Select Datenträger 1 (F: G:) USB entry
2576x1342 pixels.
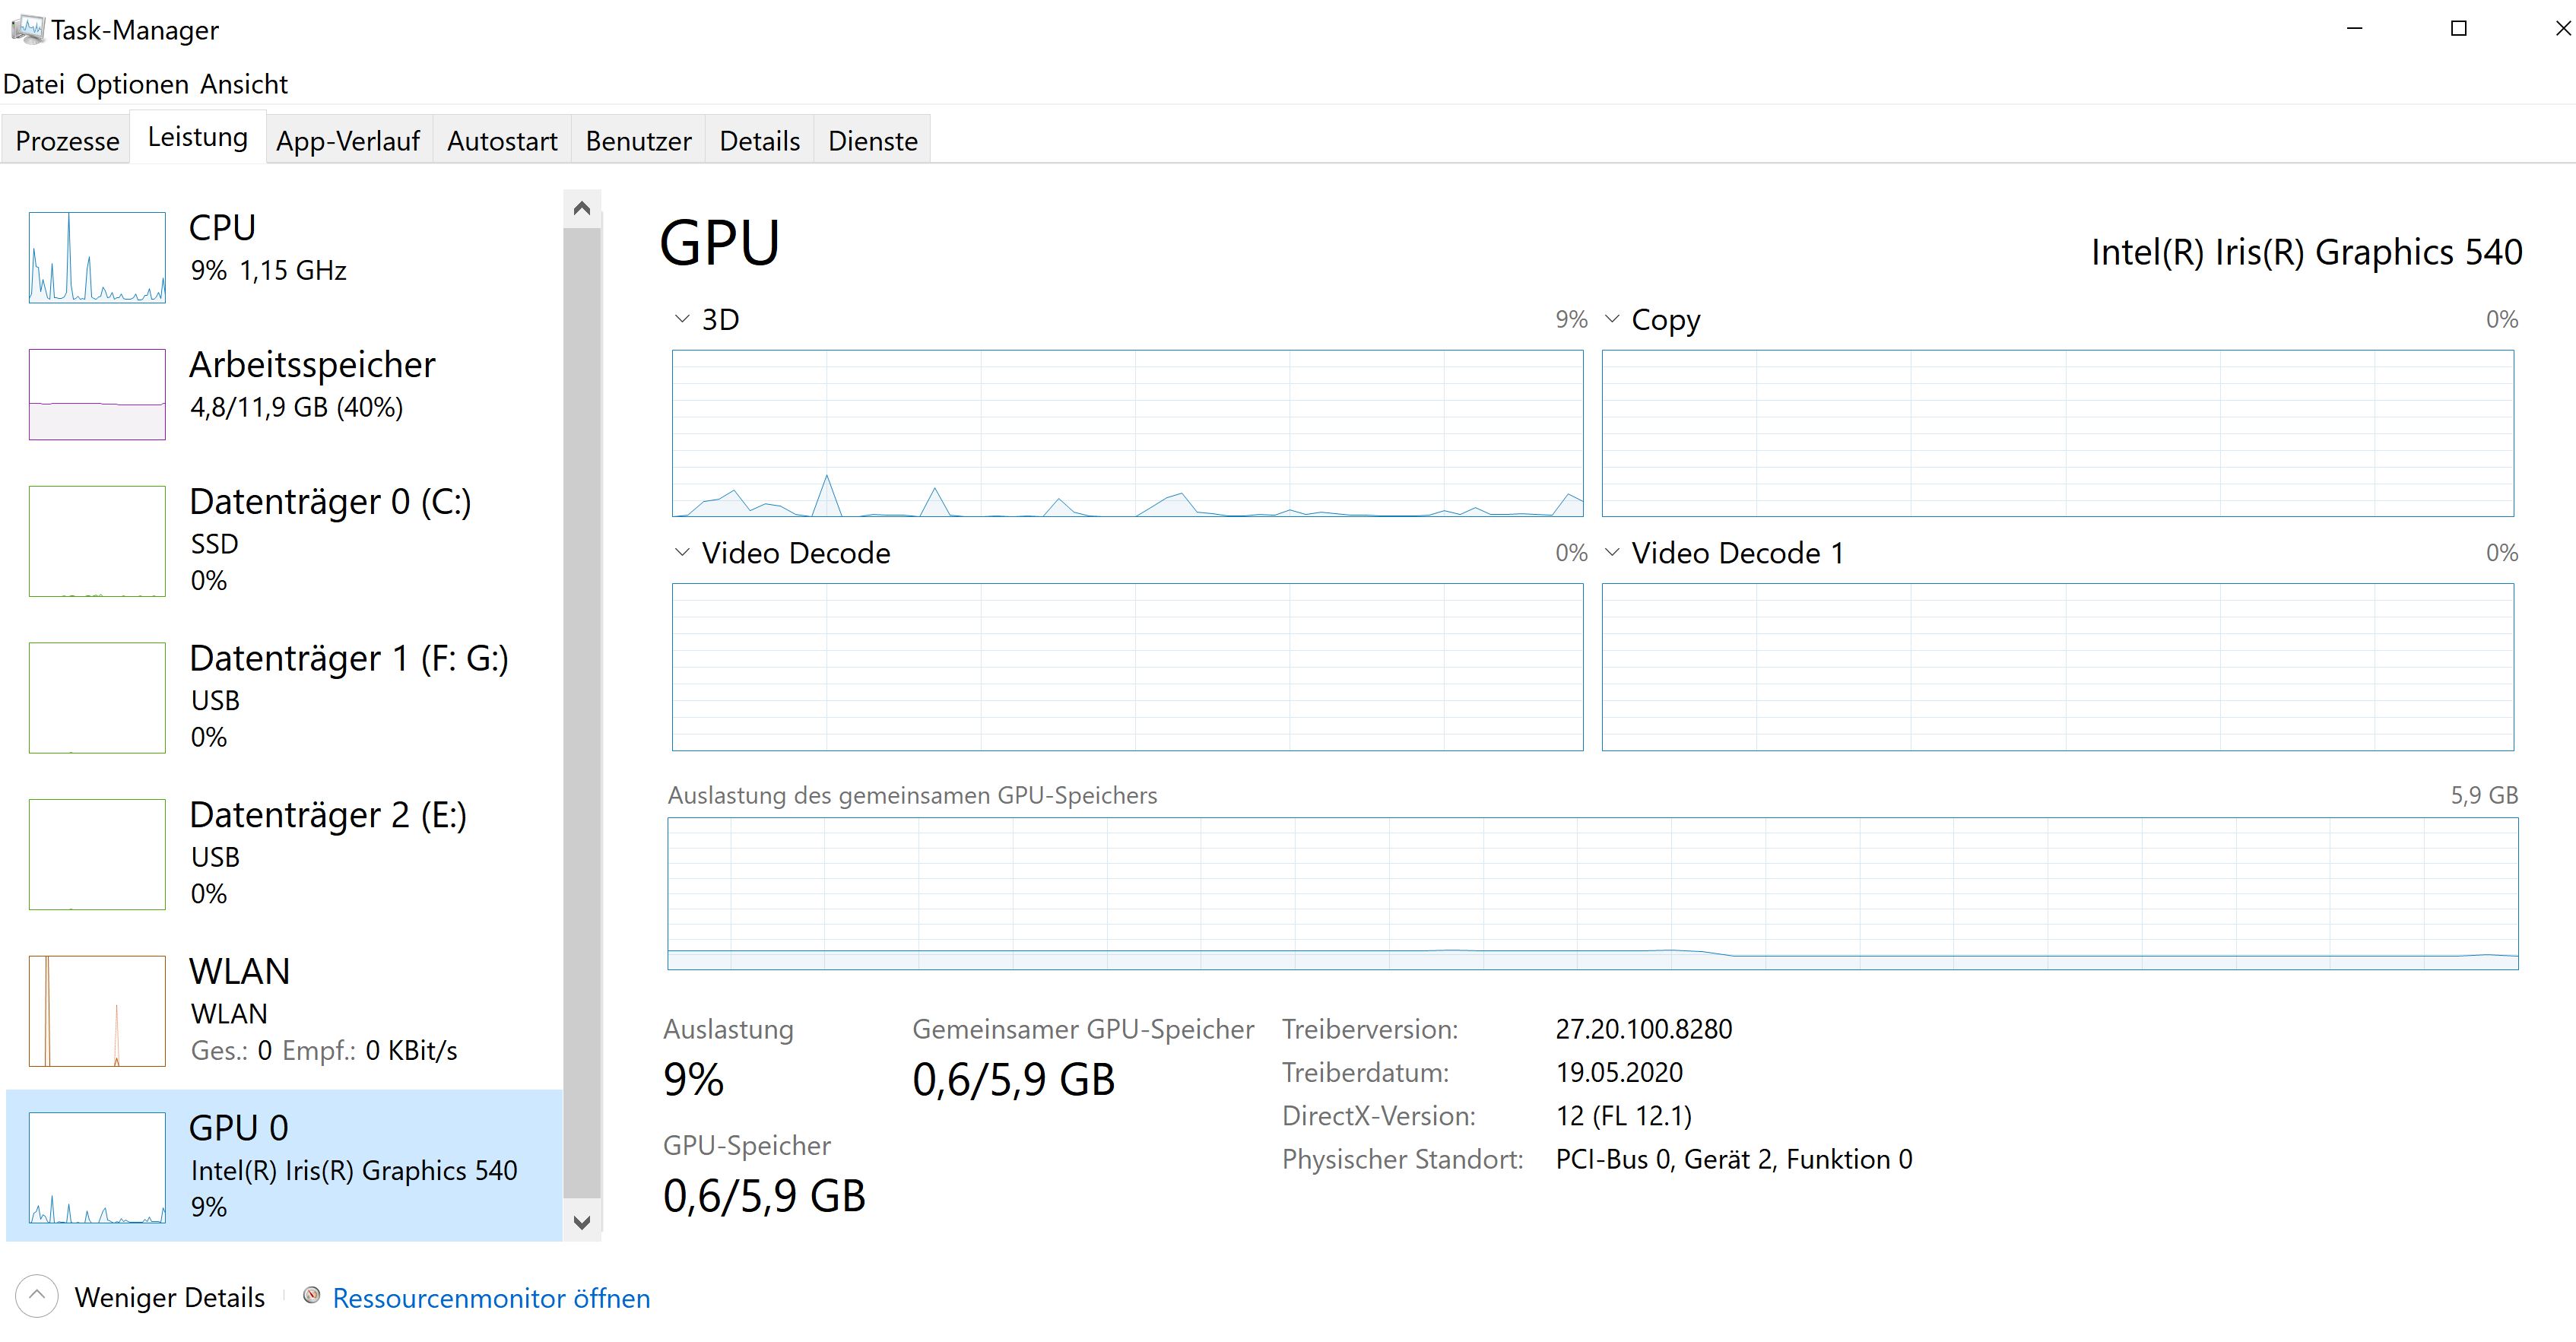[x=348, y=697]
